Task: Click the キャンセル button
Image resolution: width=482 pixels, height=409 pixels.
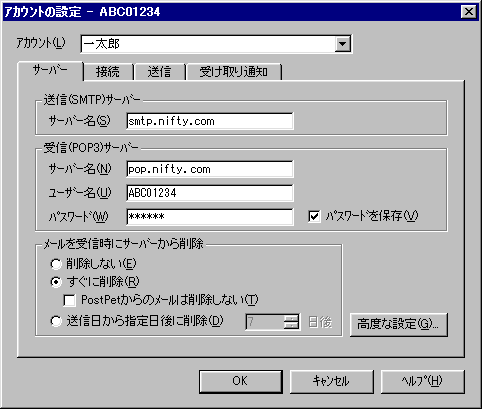Action: tap(331, 381)
